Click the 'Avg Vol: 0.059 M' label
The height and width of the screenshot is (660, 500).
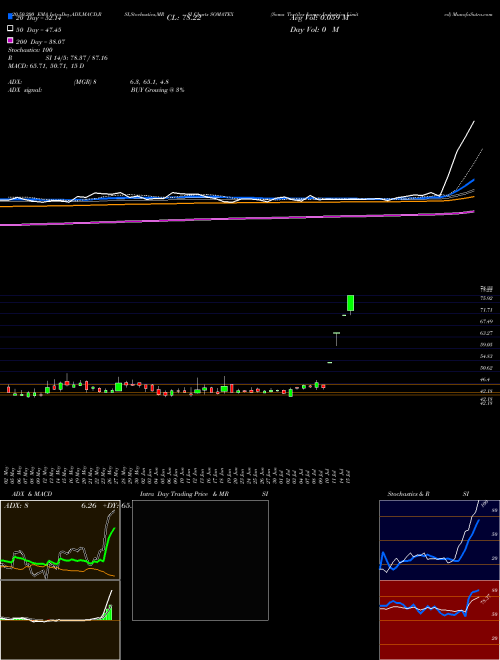(x=319, y=18)
